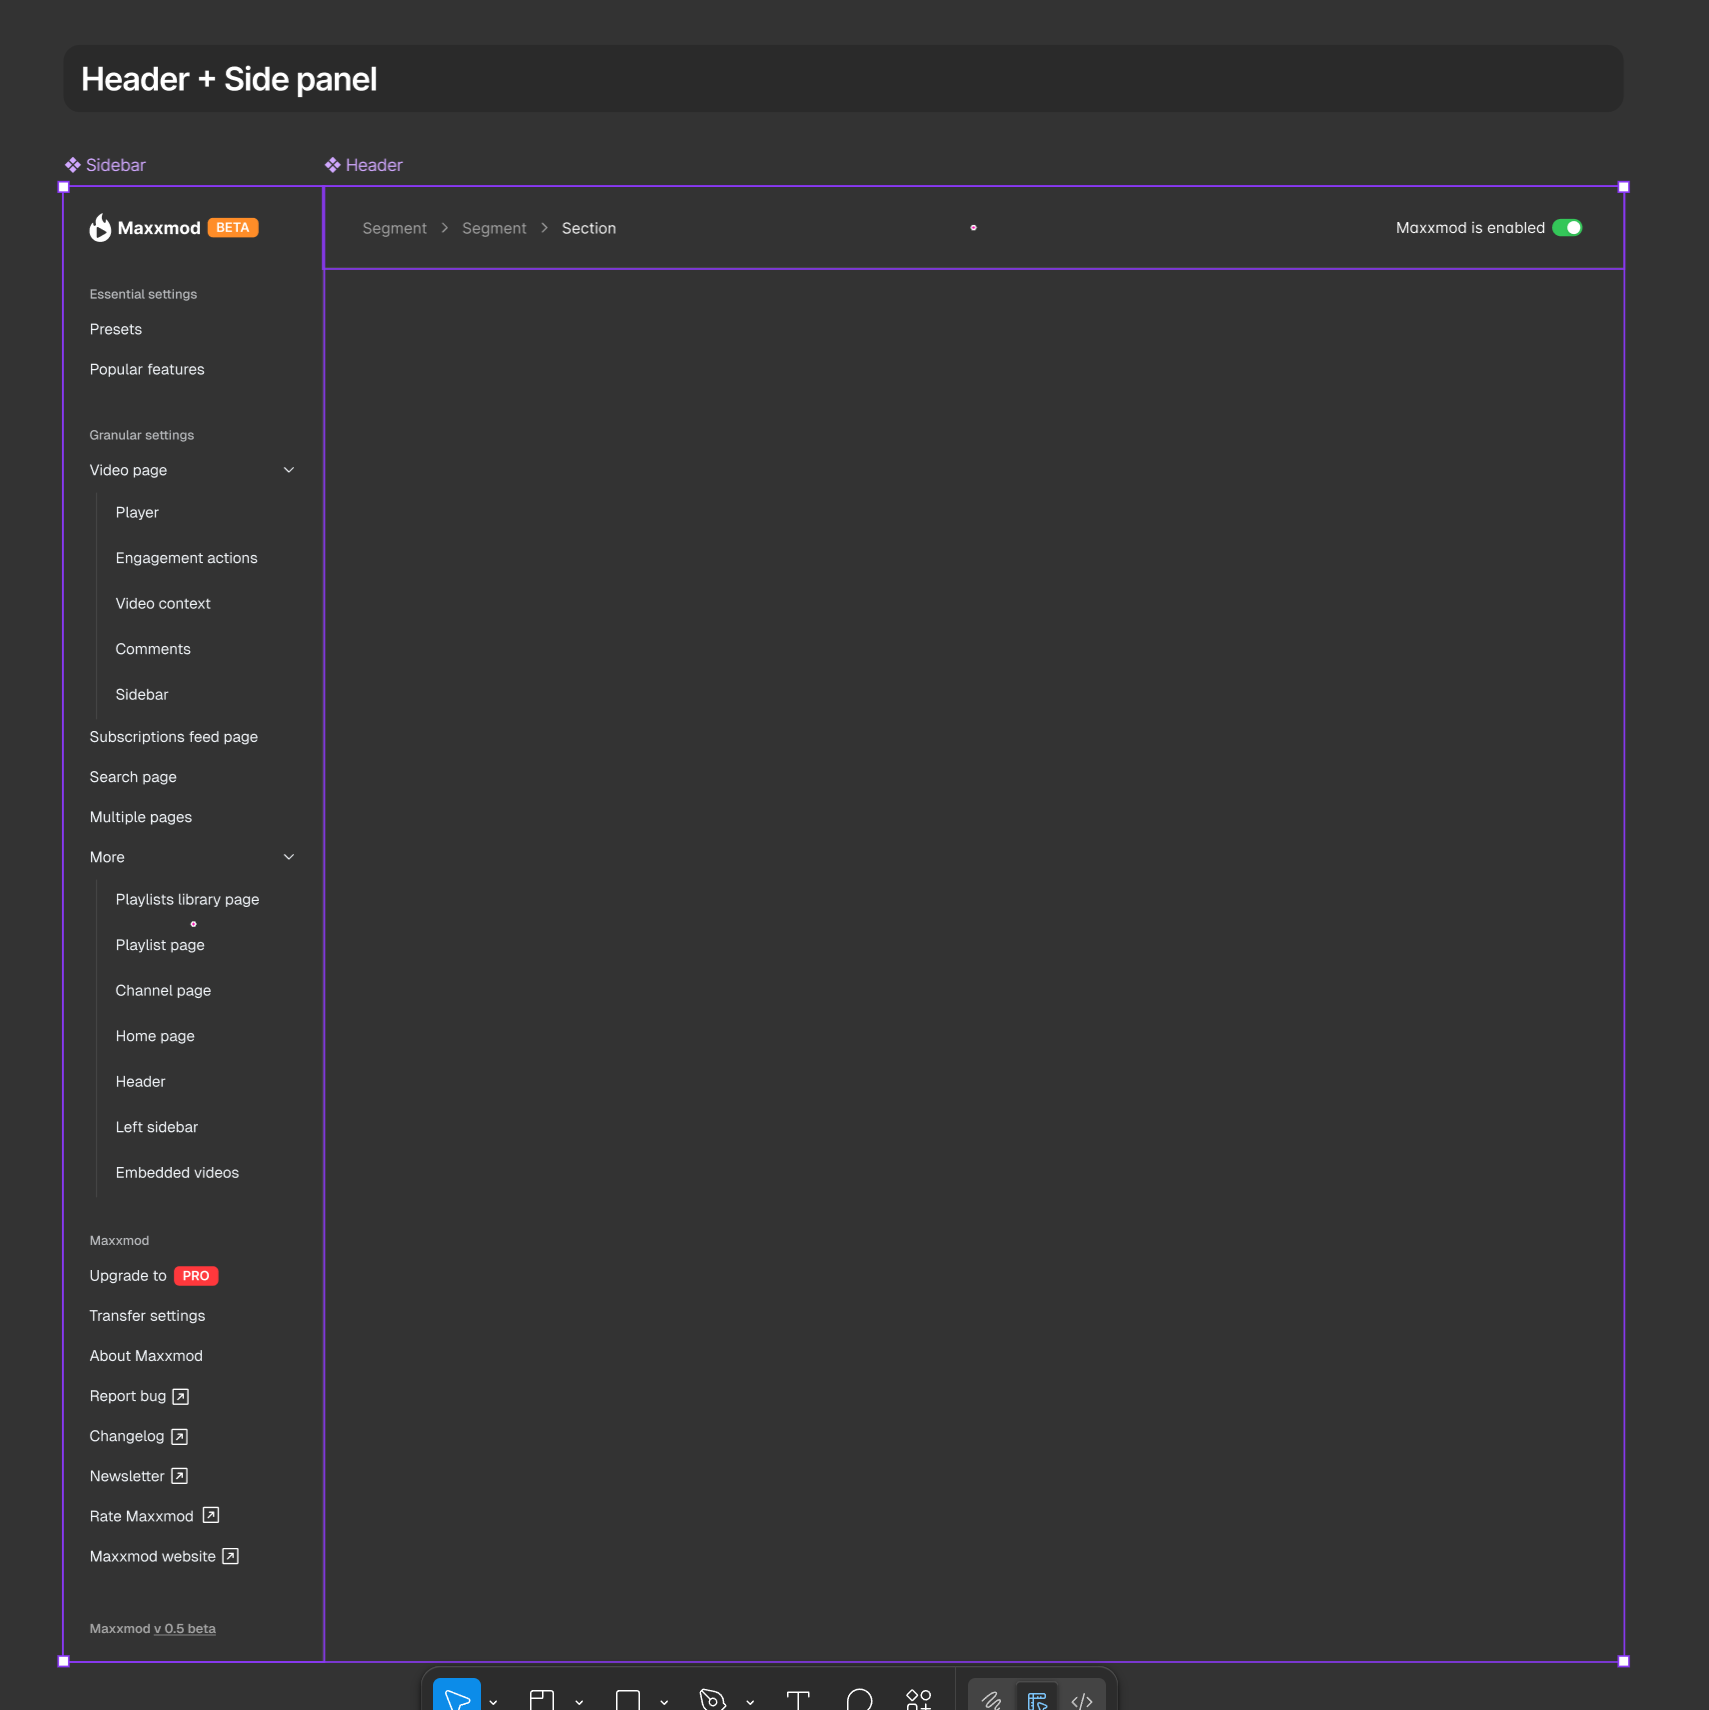1709x1710 pixels.
Task: Disable the Maxxmod is enabled switch
Action: pyautogui.click(x=1568, y=228)
